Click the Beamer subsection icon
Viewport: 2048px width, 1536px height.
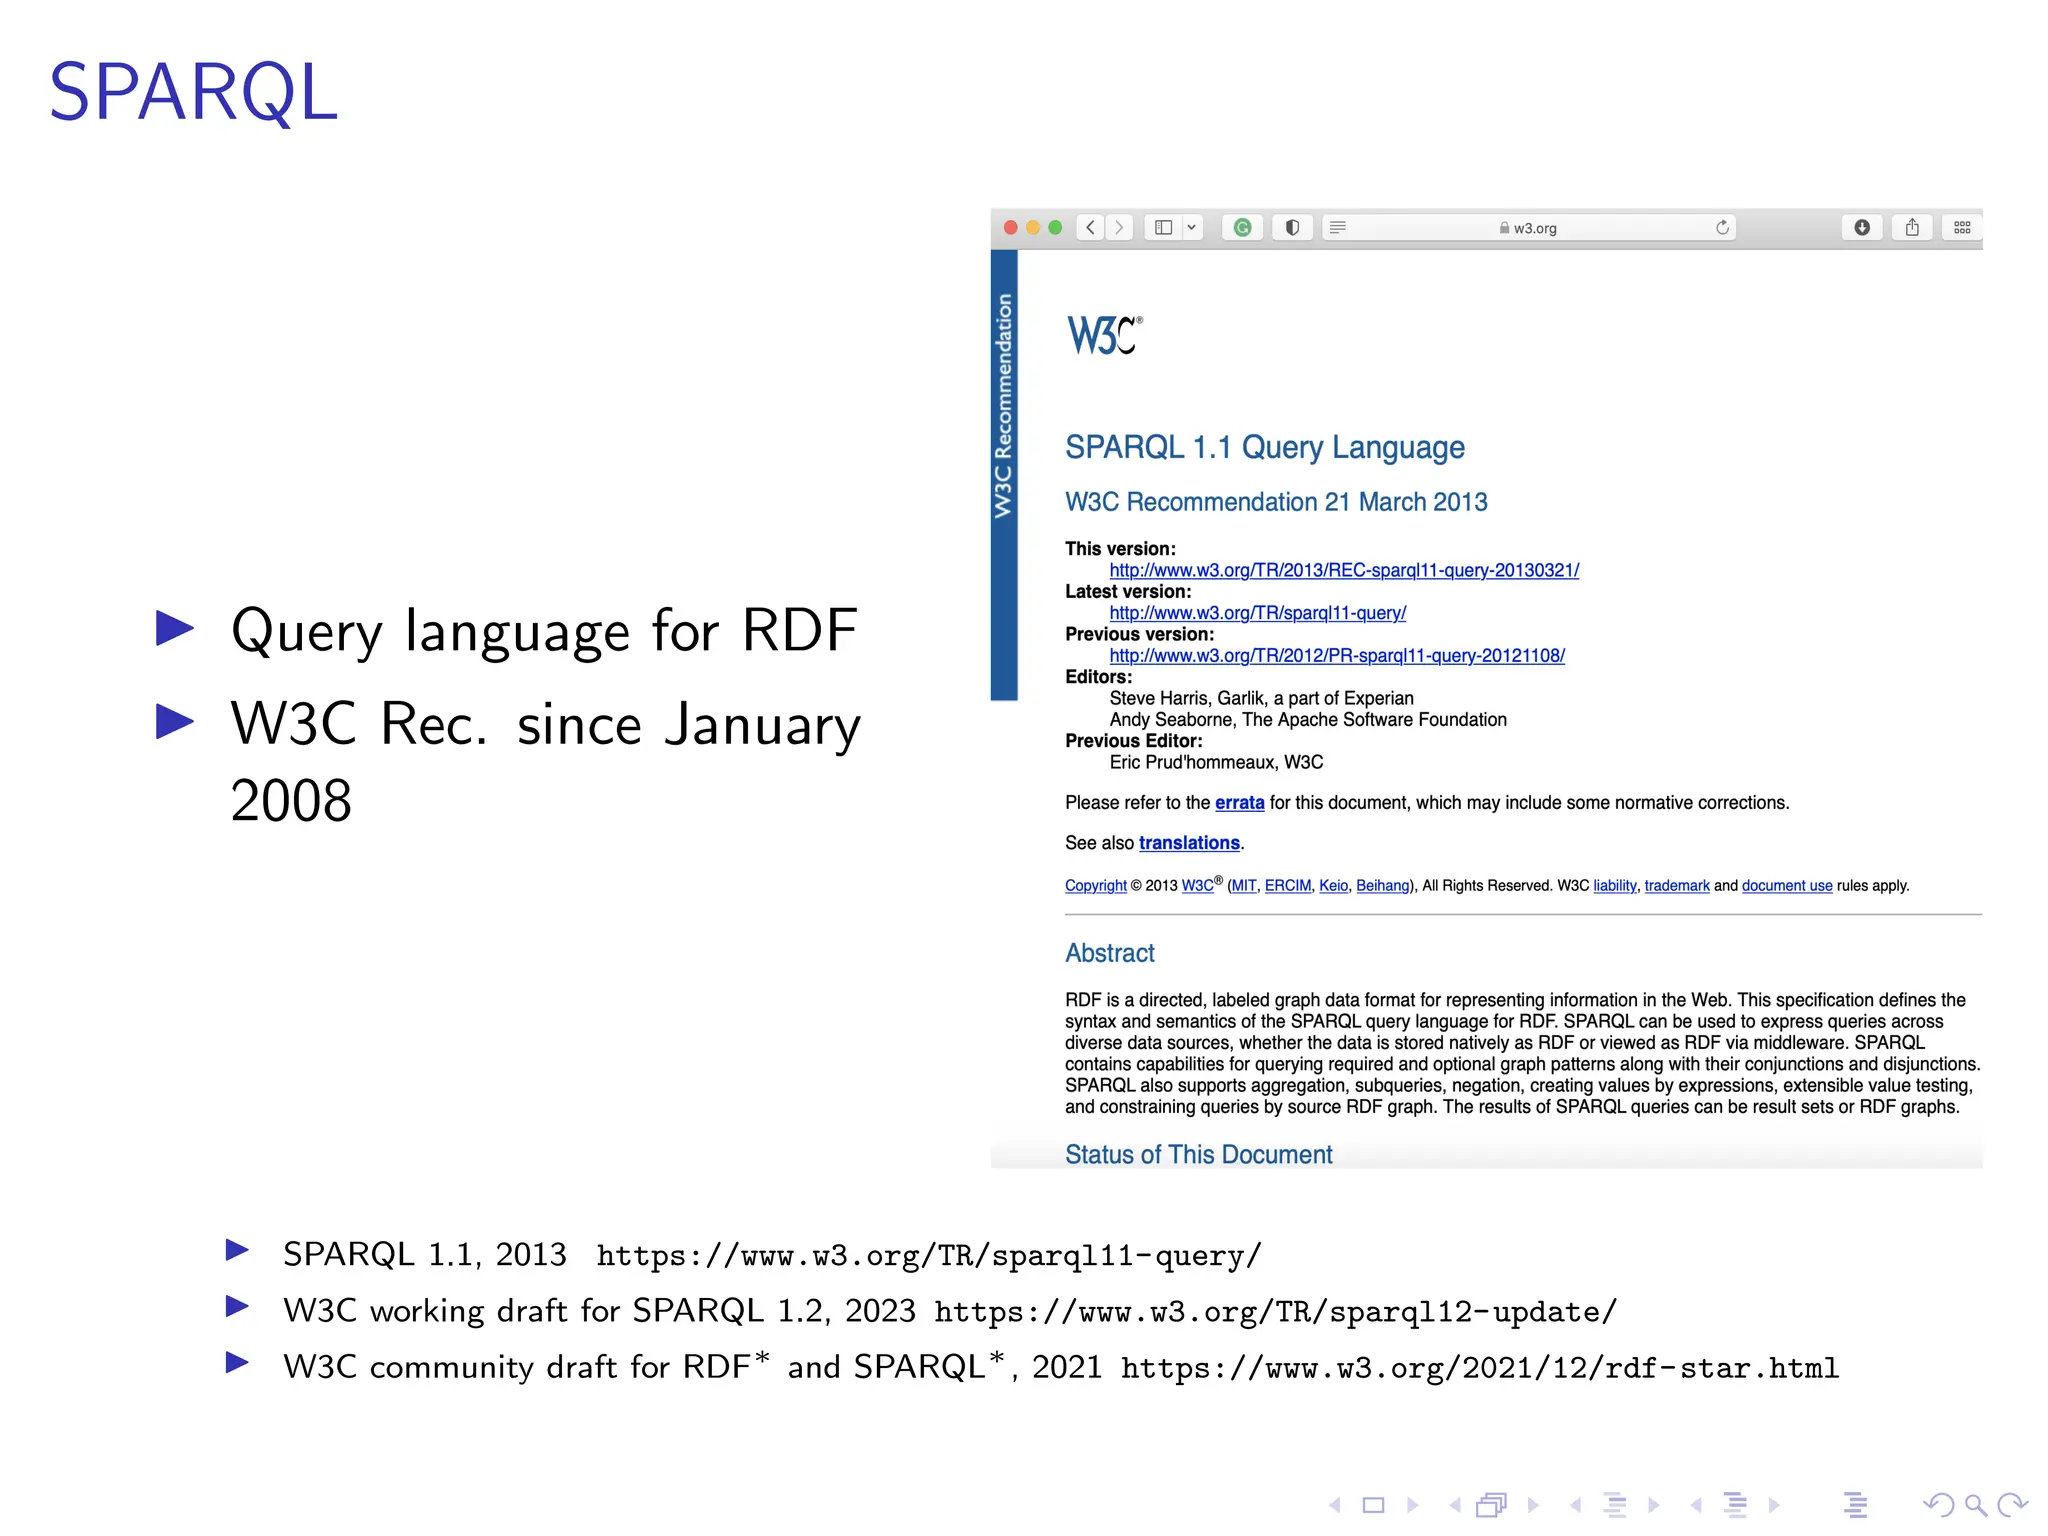(1615, 1505)
